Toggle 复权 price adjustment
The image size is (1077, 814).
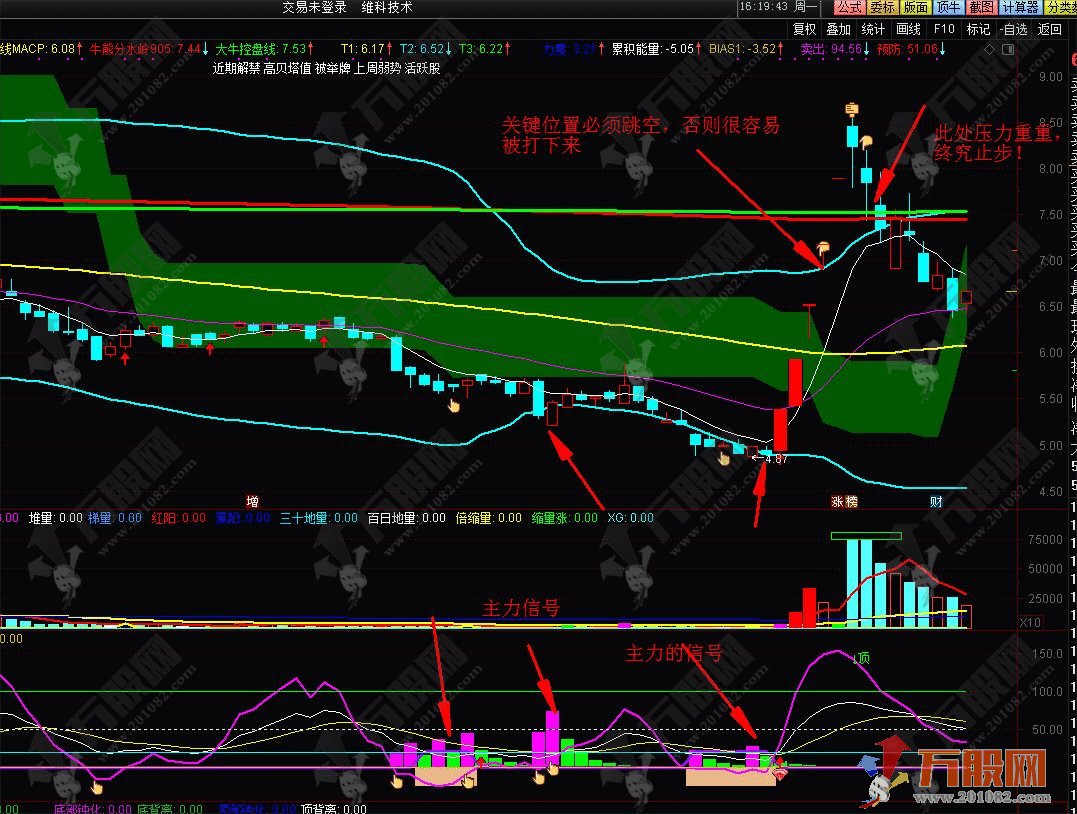pyautogui.click(x=804, y=29)
